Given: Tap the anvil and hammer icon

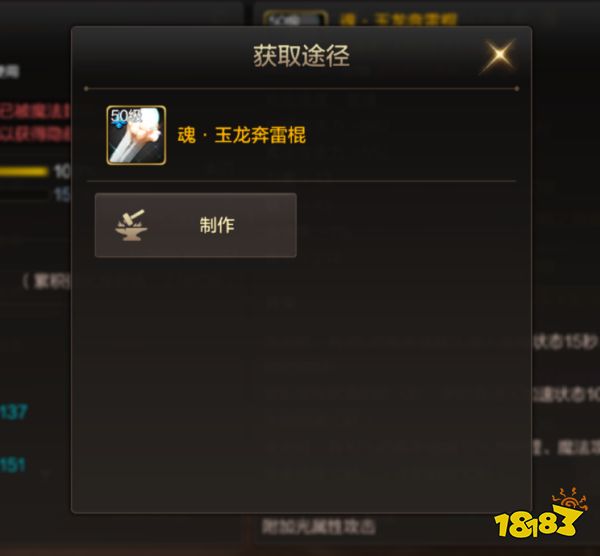Looking at the screenshot, I should coord(131,225).
